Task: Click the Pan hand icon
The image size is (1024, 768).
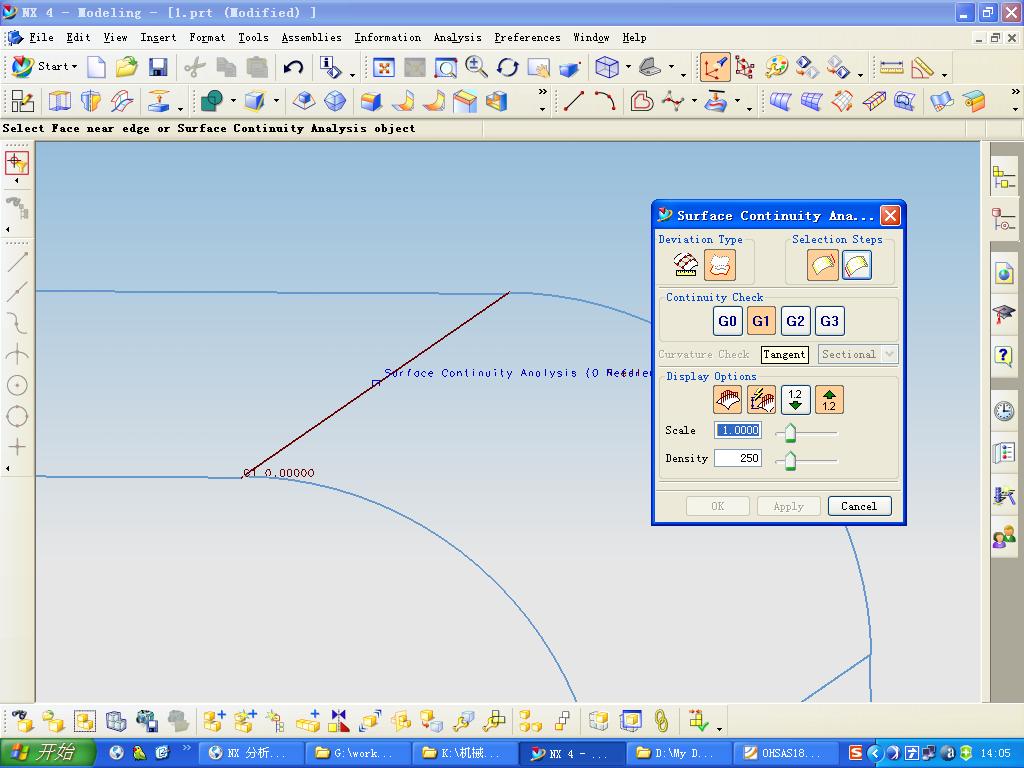Action: [538, 67]
